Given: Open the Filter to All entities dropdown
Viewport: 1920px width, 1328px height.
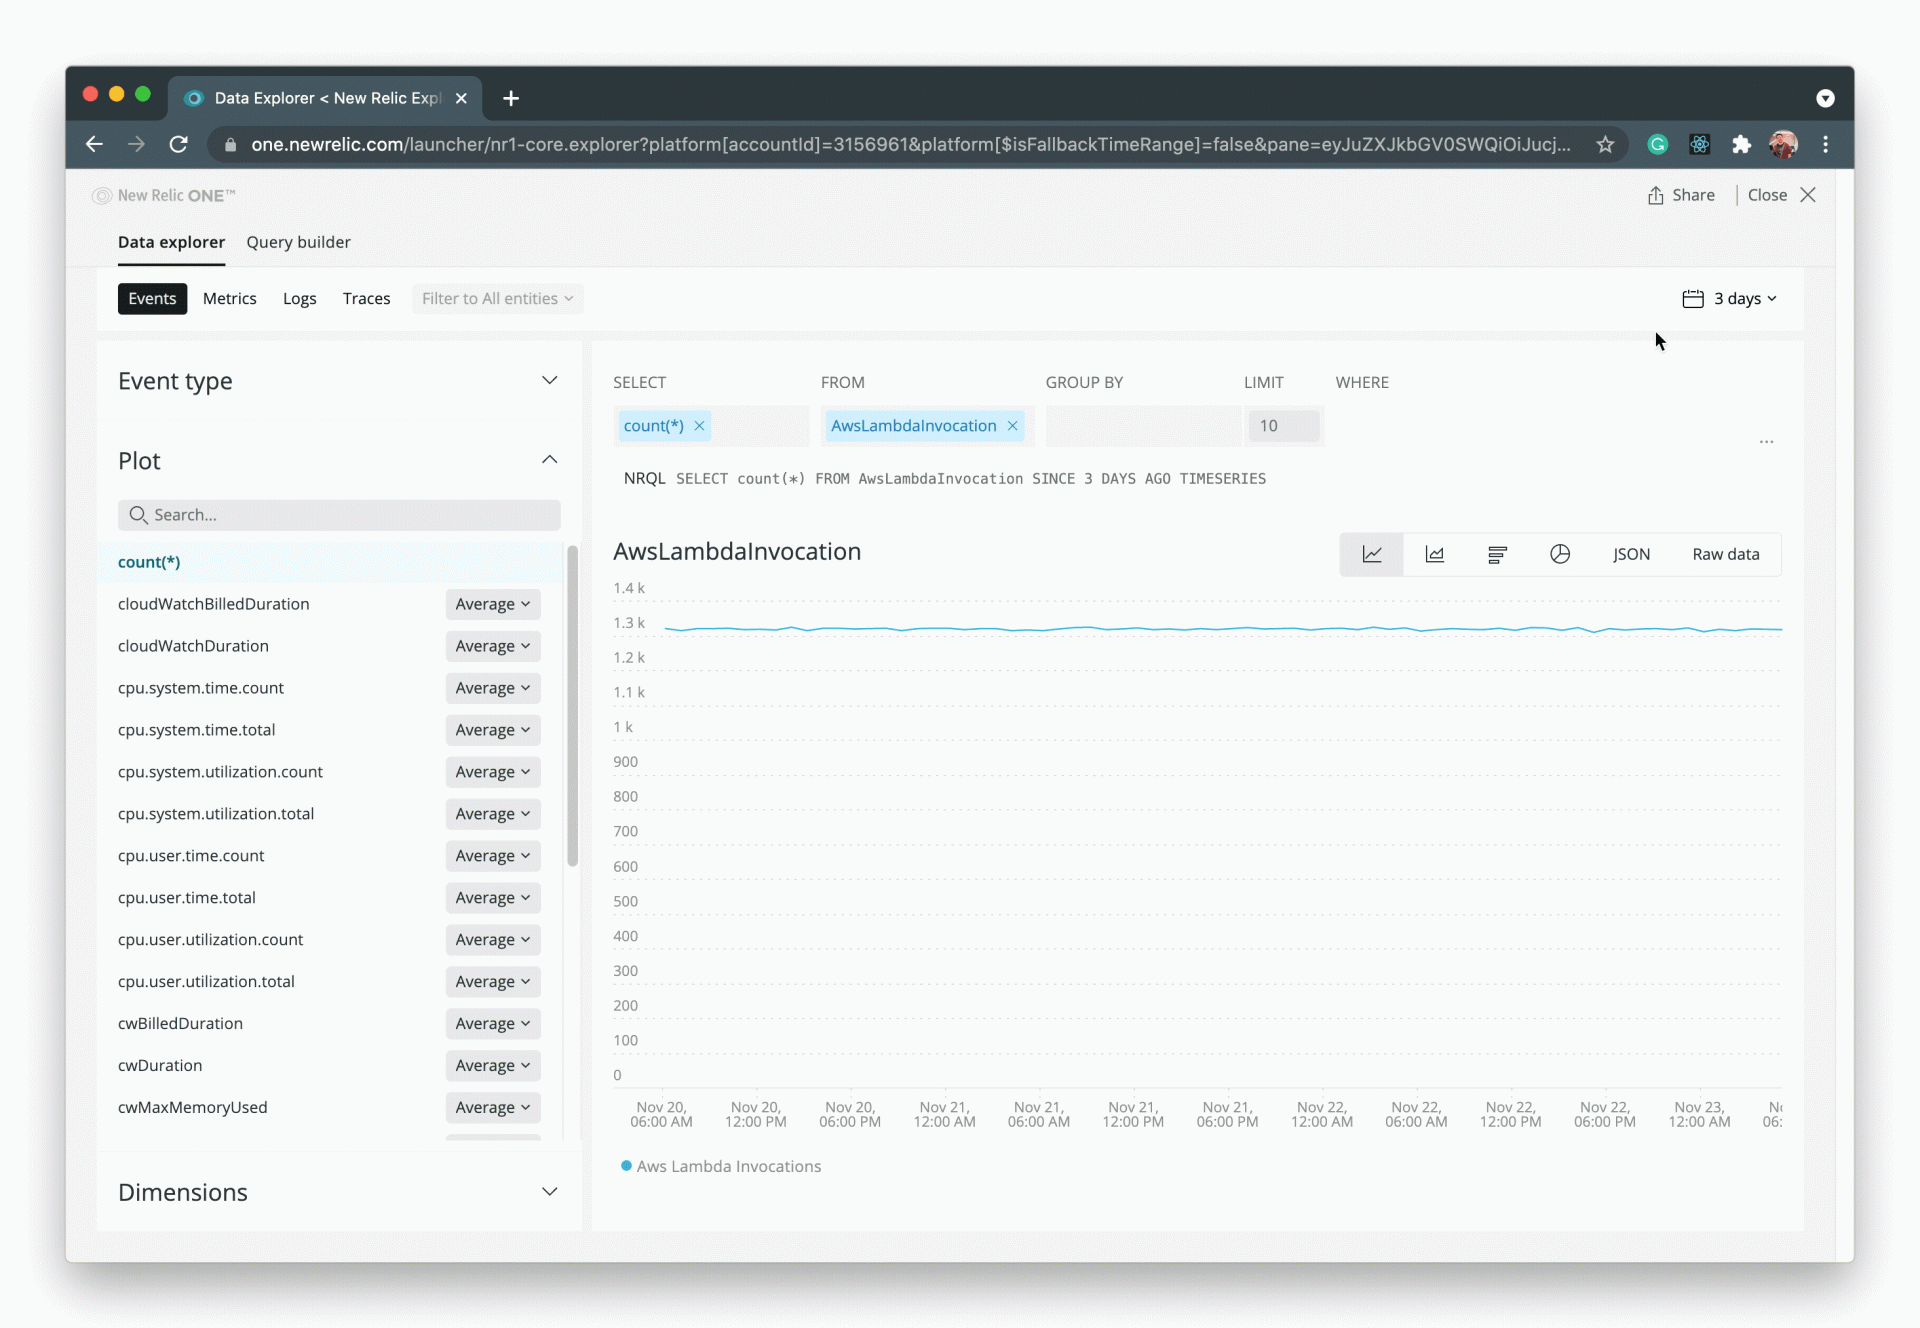Looking at the screenshot, I should pos(497,298).
